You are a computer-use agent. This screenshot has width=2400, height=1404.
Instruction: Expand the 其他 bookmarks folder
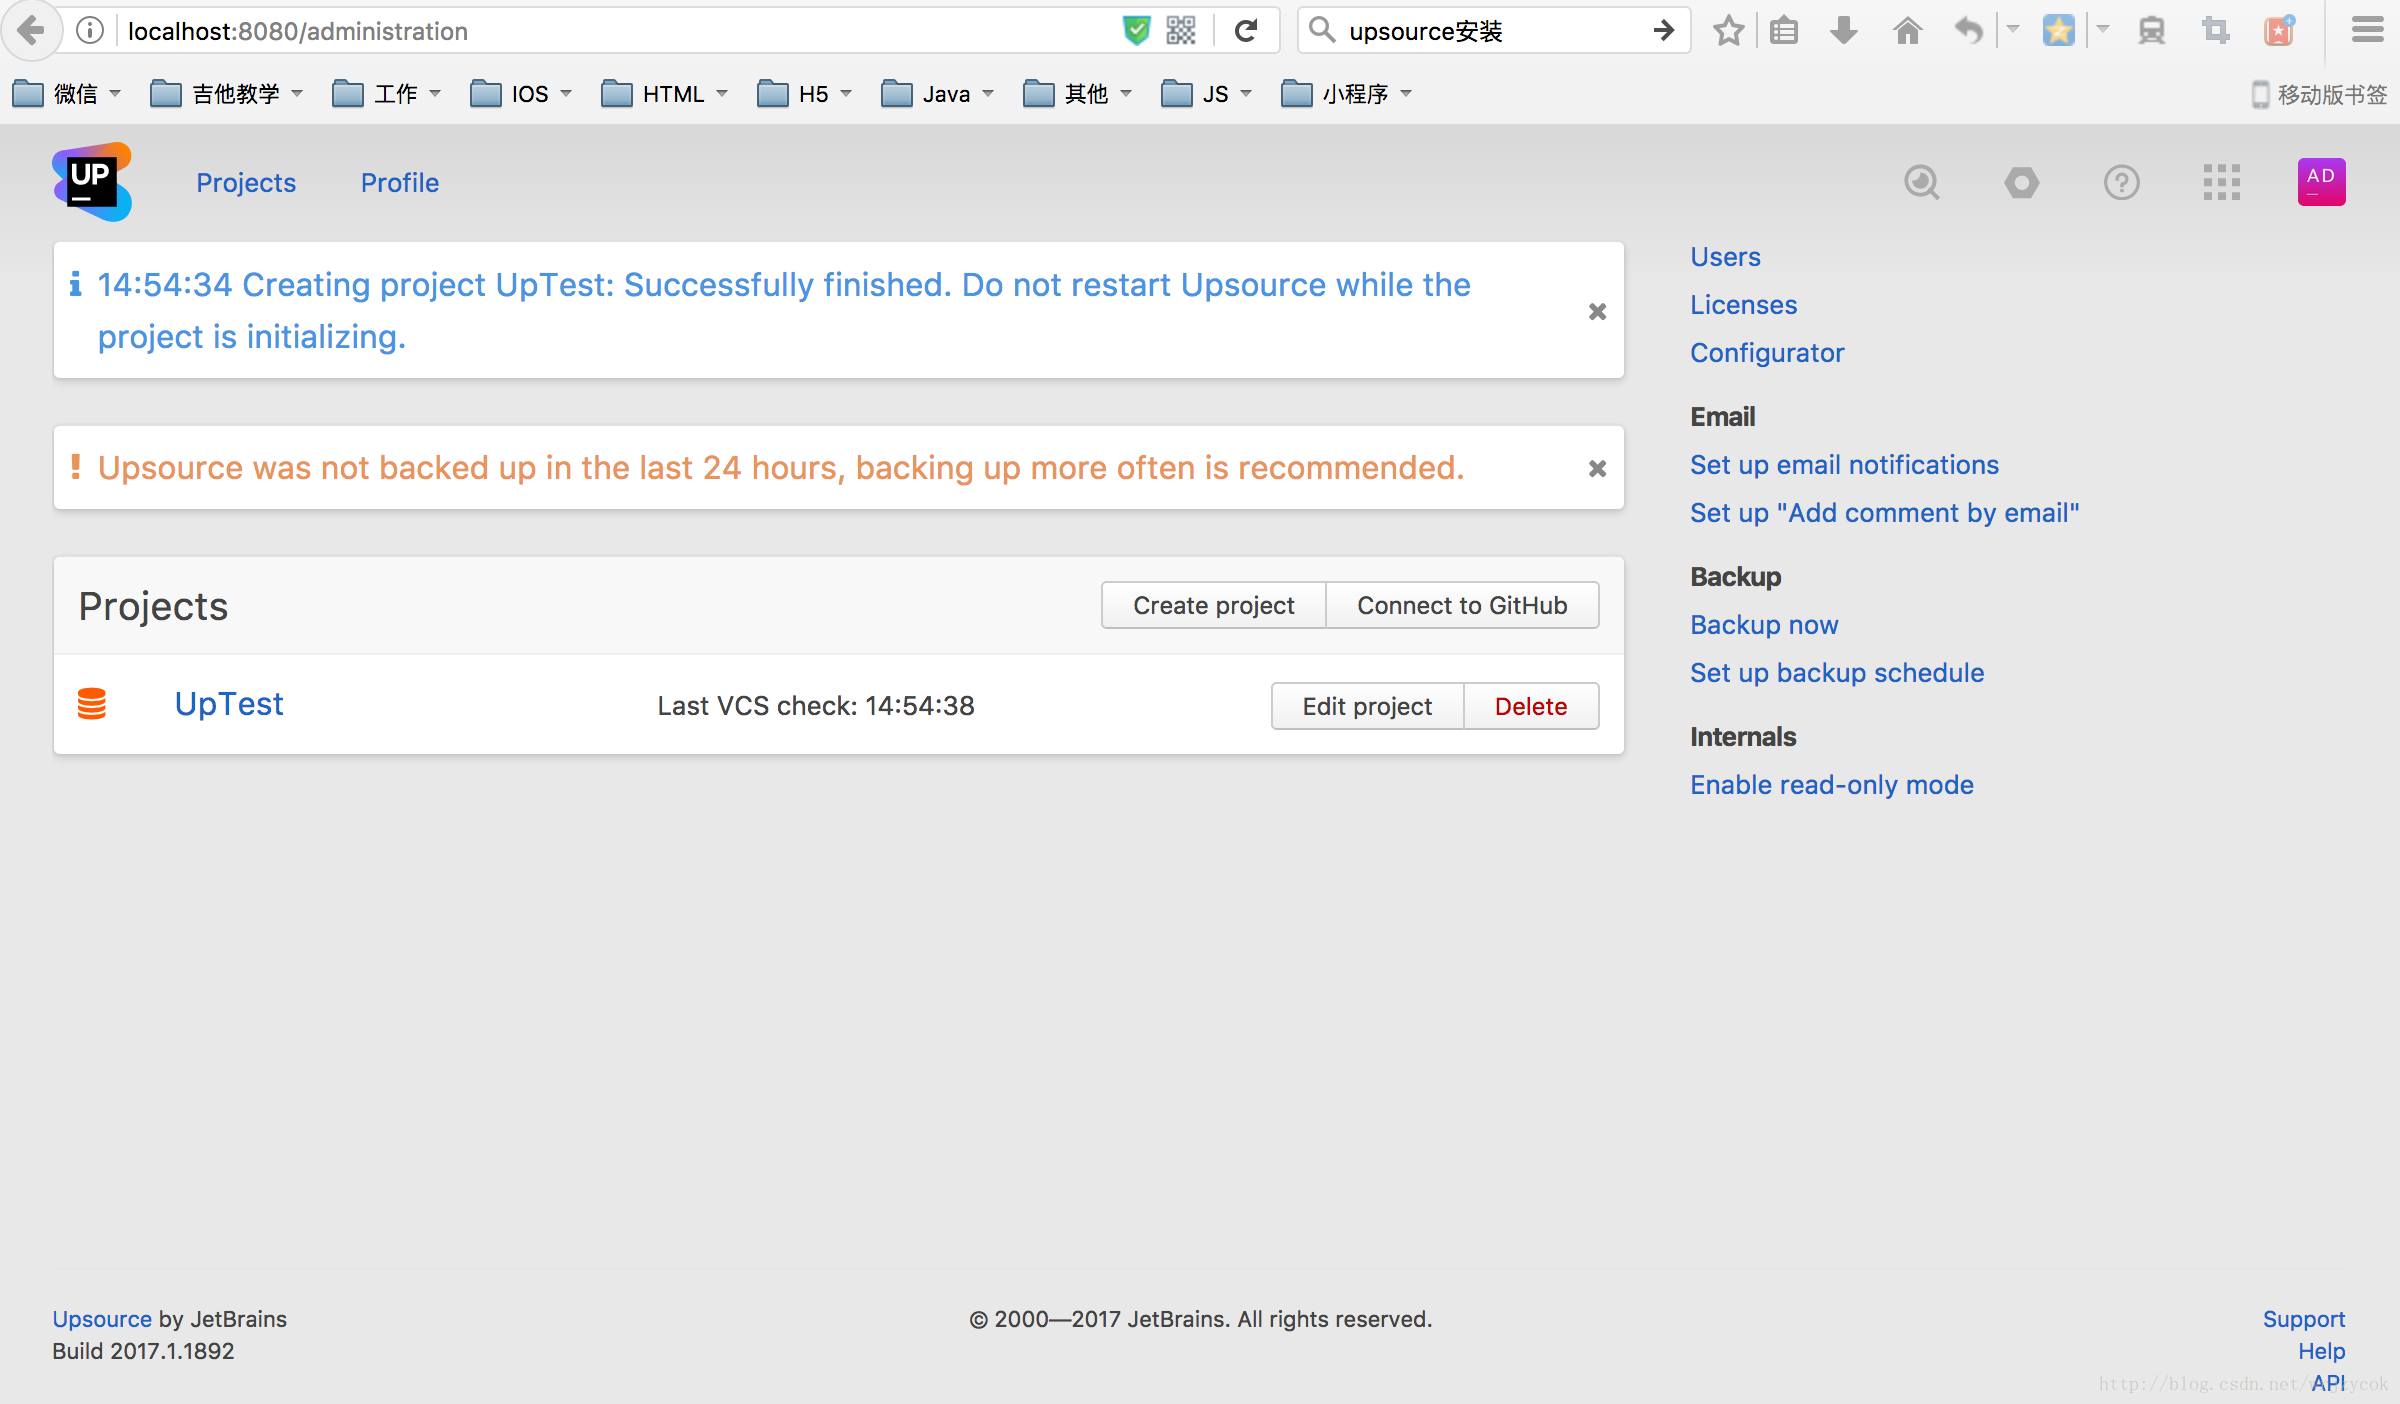click(1077, 94)
